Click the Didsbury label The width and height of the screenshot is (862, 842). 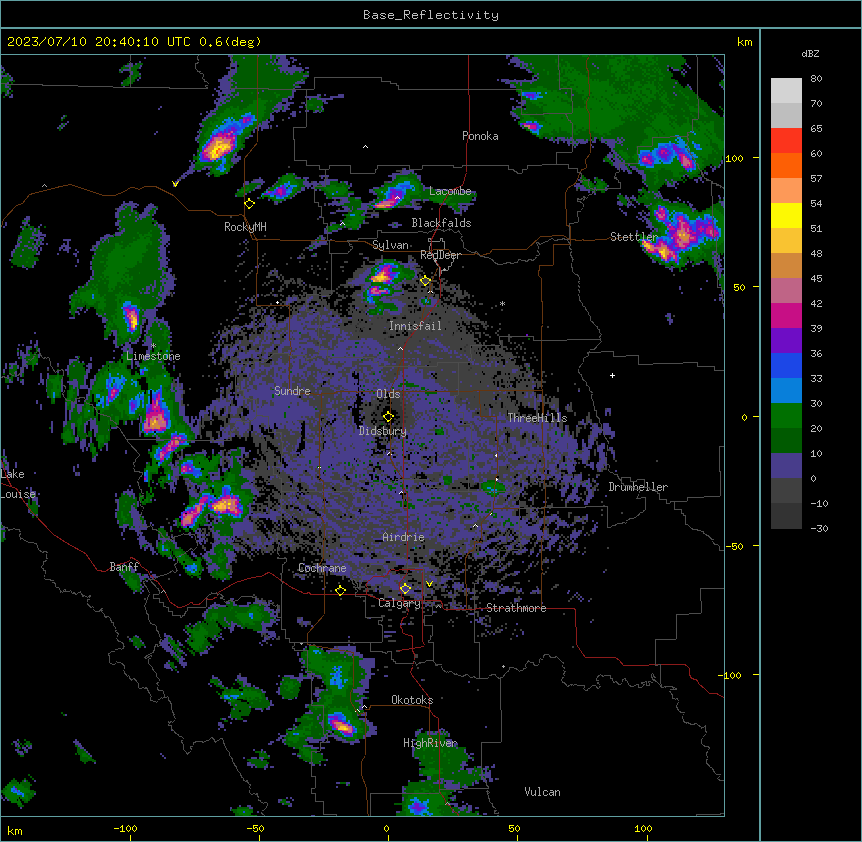pyautogui.click(x=383, y=431)
